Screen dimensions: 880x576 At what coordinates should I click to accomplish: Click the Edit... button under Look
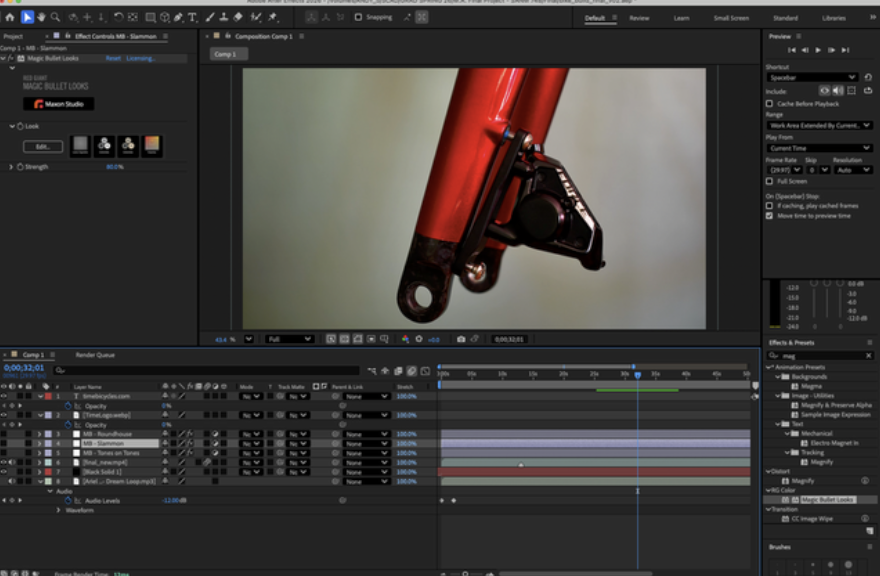(43, 147)
